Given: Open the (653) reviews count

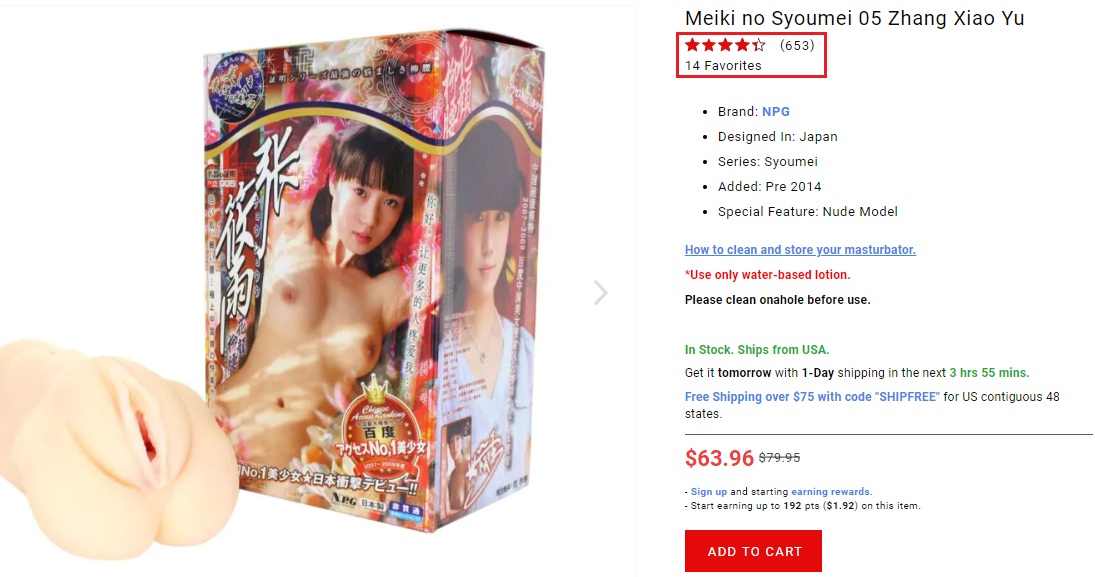Looking at the screenshot, I should pyautogui.click(x=797, y=45).
